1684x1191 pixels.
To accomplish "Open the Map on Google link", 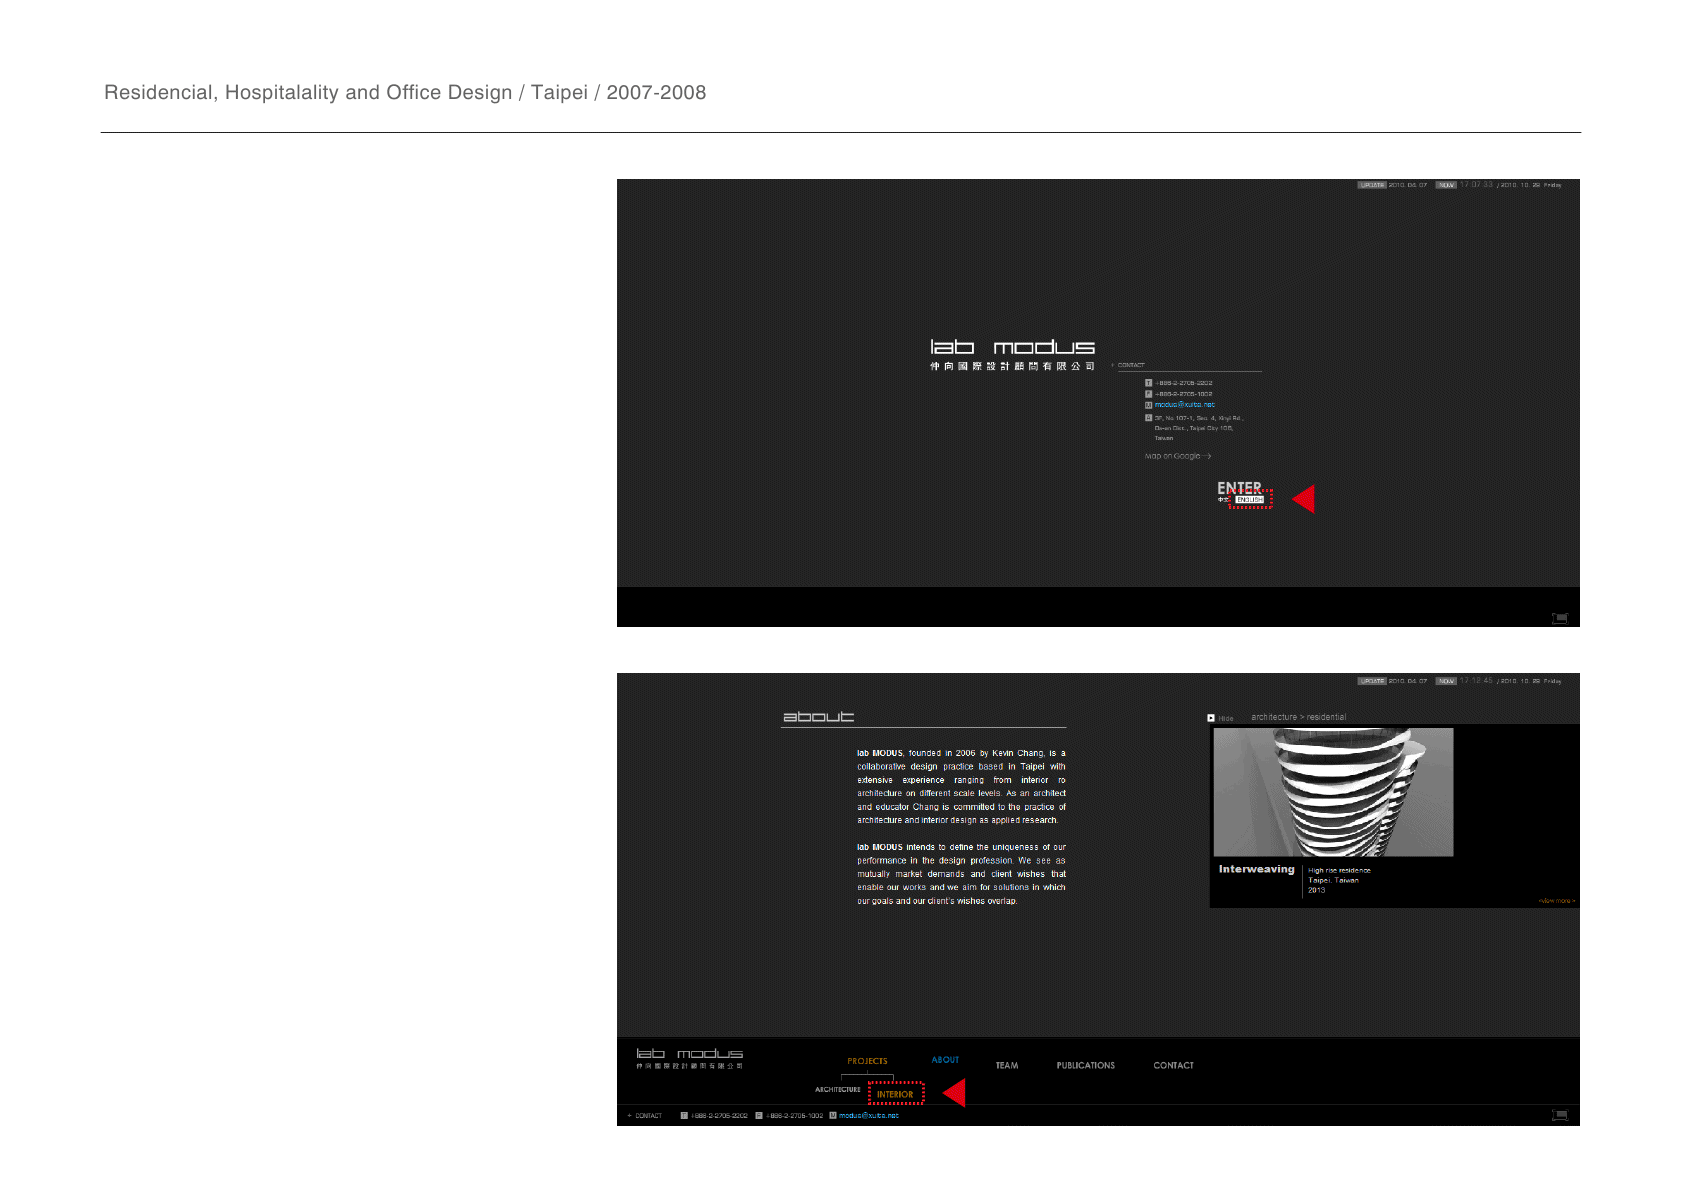I will (1178, 456).
